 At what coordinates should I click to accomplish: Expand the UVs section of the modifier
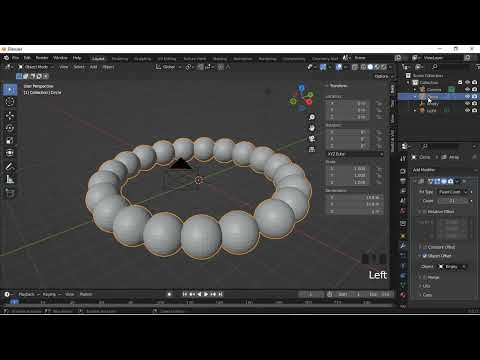click(x=426, y=286)
